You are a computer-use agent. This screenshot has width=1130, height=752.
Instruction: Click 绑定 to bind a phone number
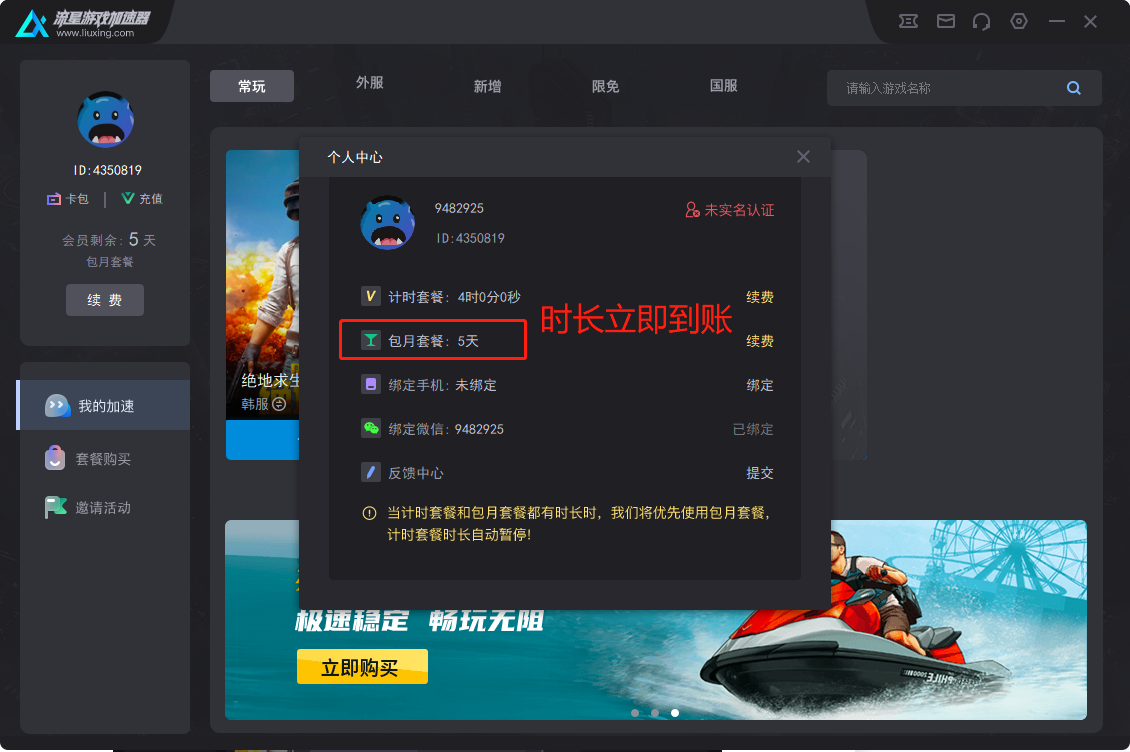tap(760, 385)
